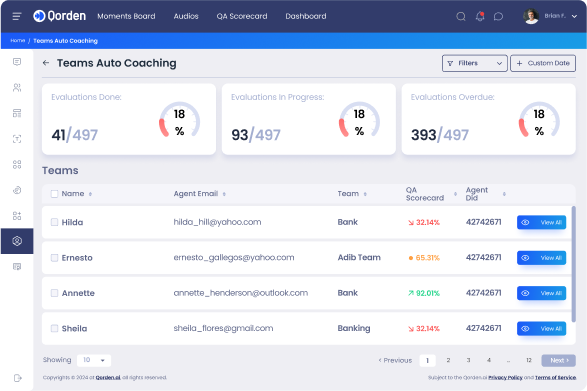Screen dimensions: 587x391
Task: Click the 92.01% scorecard value
Action: point(428,293)
